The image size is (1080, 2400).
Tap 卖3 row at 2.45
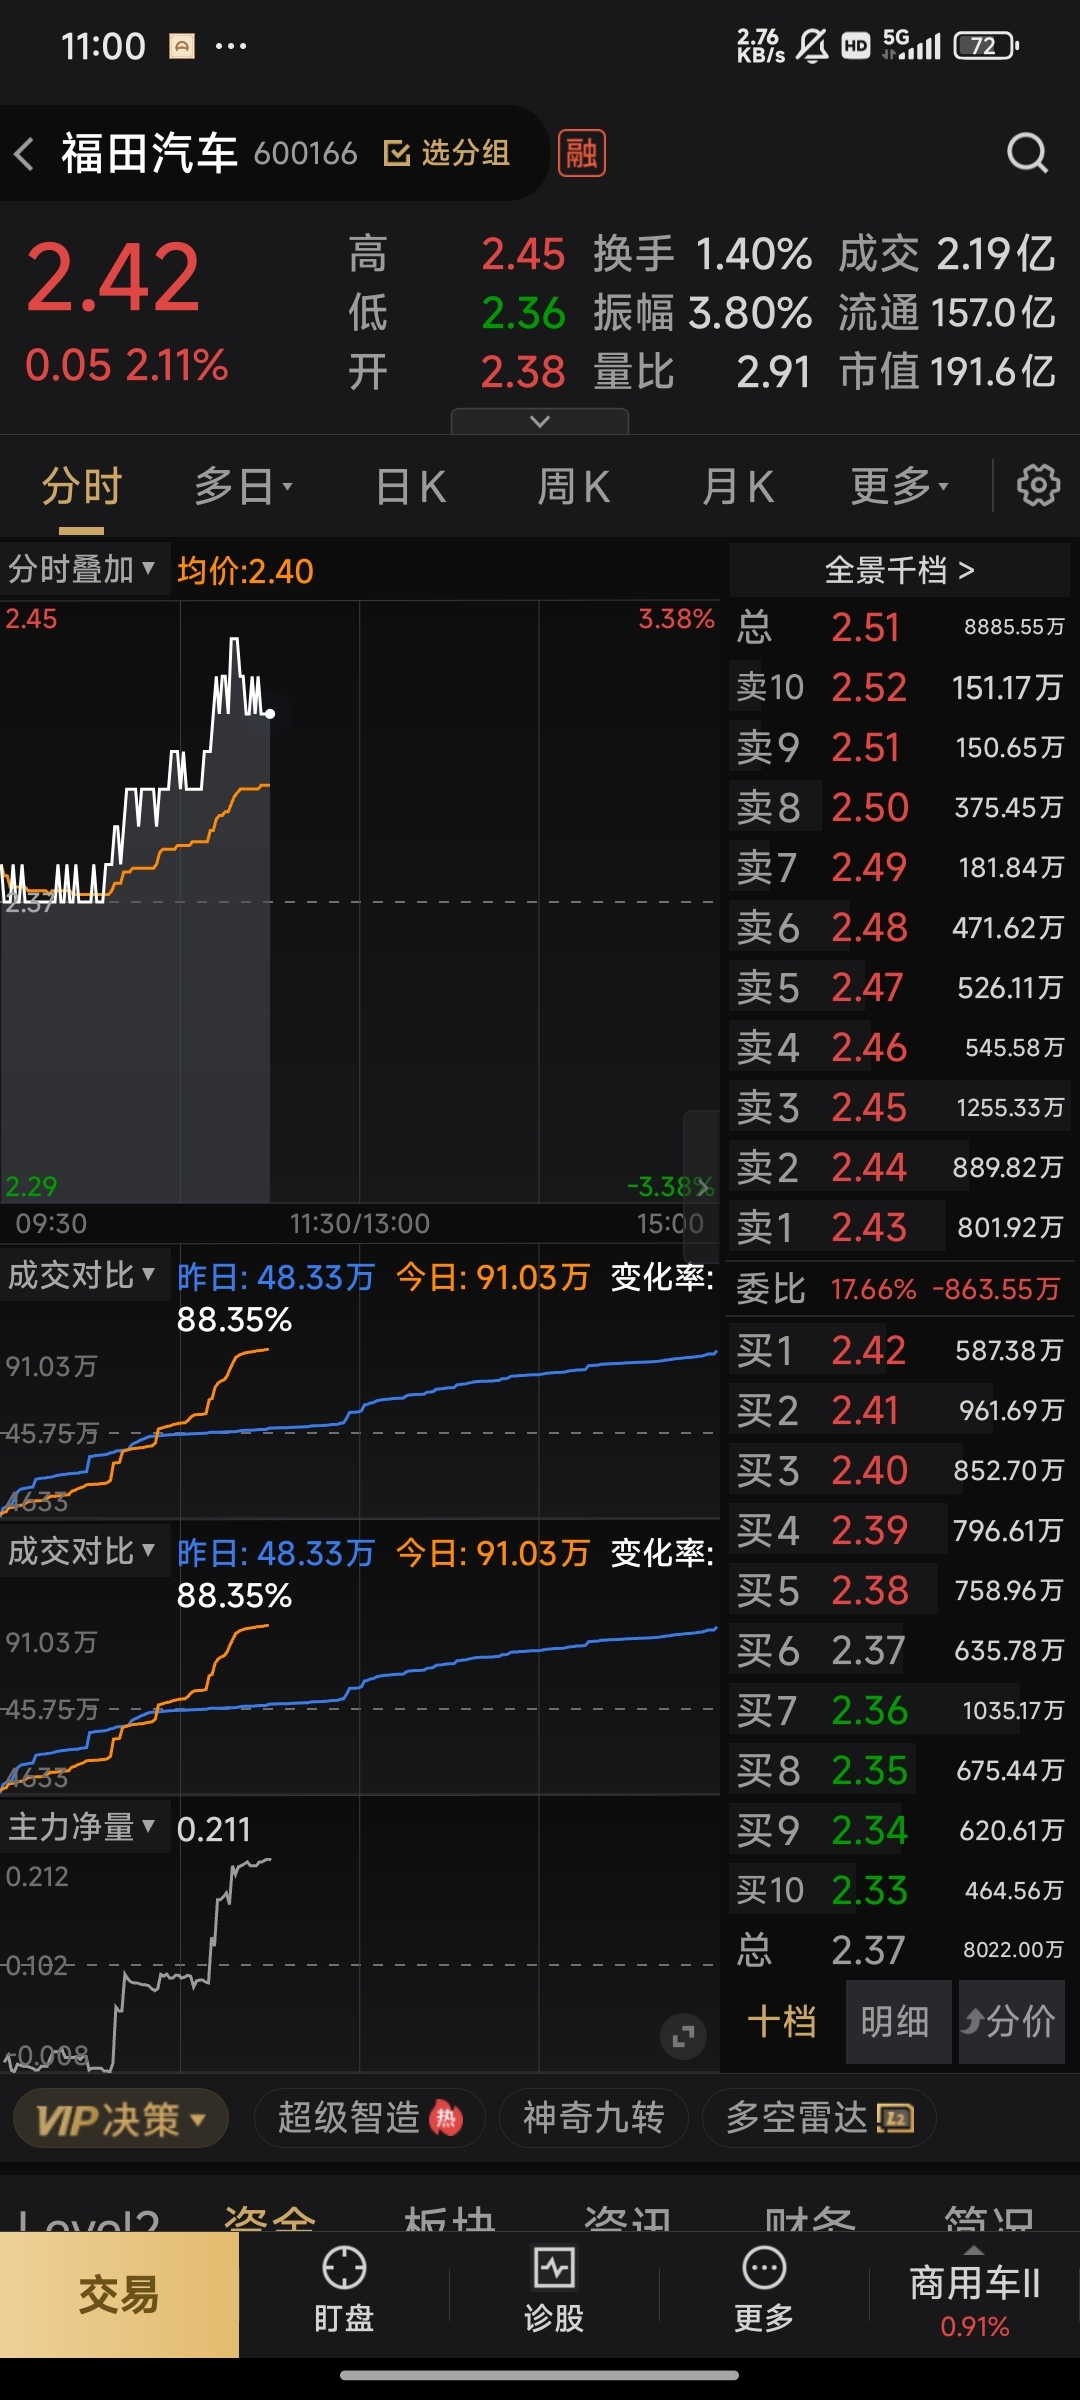coord(900,1107)
